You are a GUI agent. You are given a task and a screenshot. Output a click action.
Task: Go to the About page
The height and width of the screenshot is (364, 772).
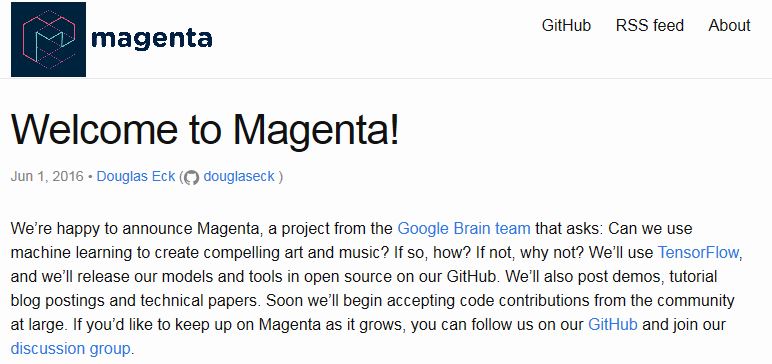click(x=729, y=25)
